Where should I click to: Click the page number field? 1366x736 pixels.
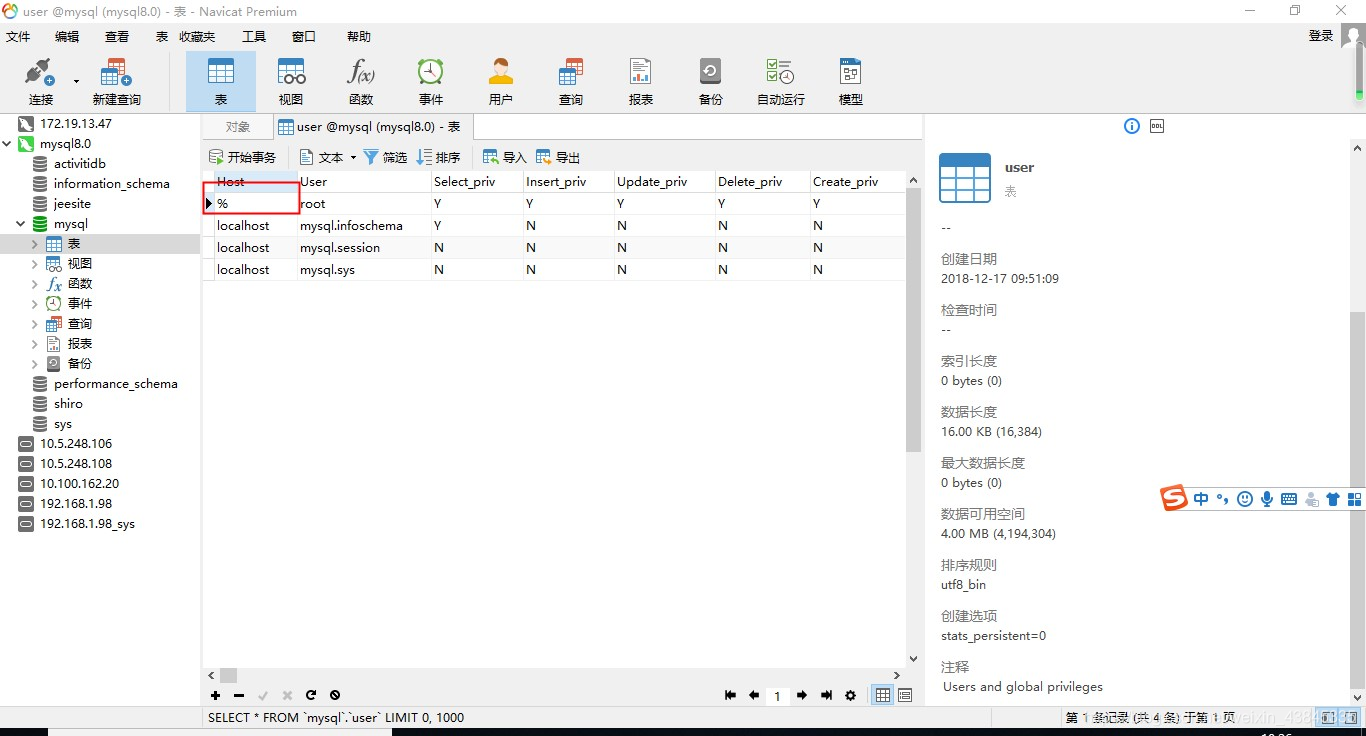point(777,696)
